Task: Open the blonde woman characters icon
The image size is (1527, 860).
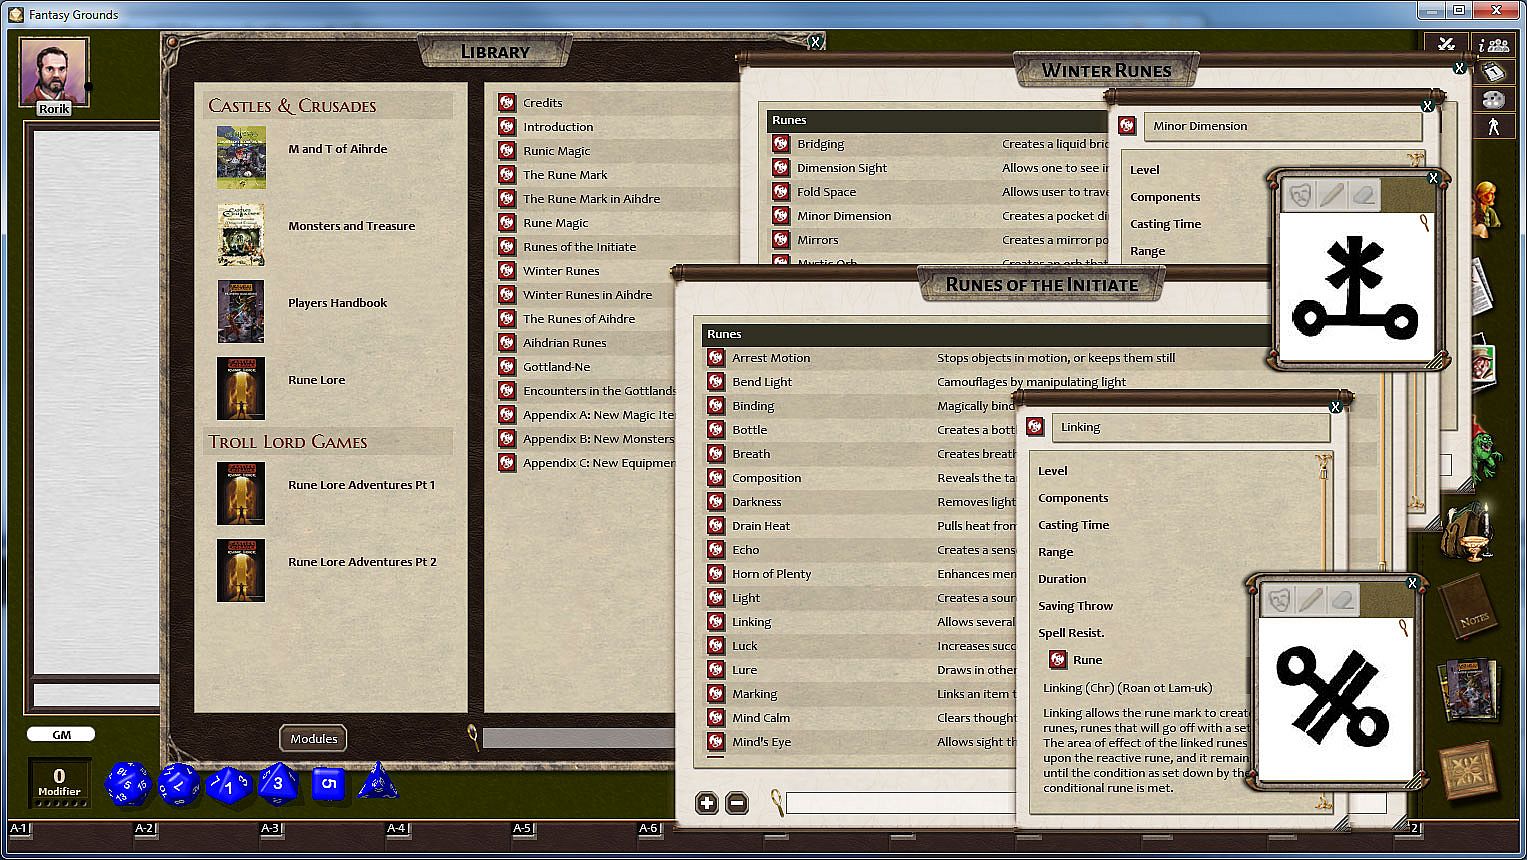Action: click(1487, 210)
